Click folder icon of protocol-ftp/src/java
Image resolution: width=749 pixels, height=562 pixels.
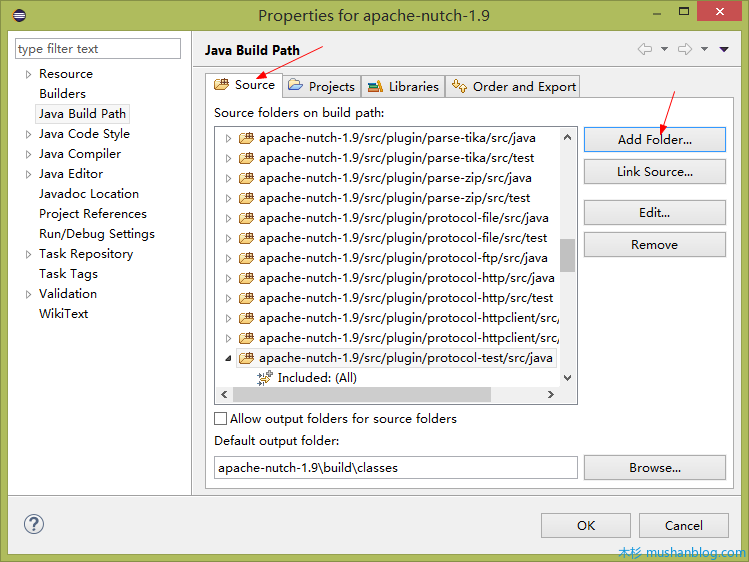tap(246, 258)
